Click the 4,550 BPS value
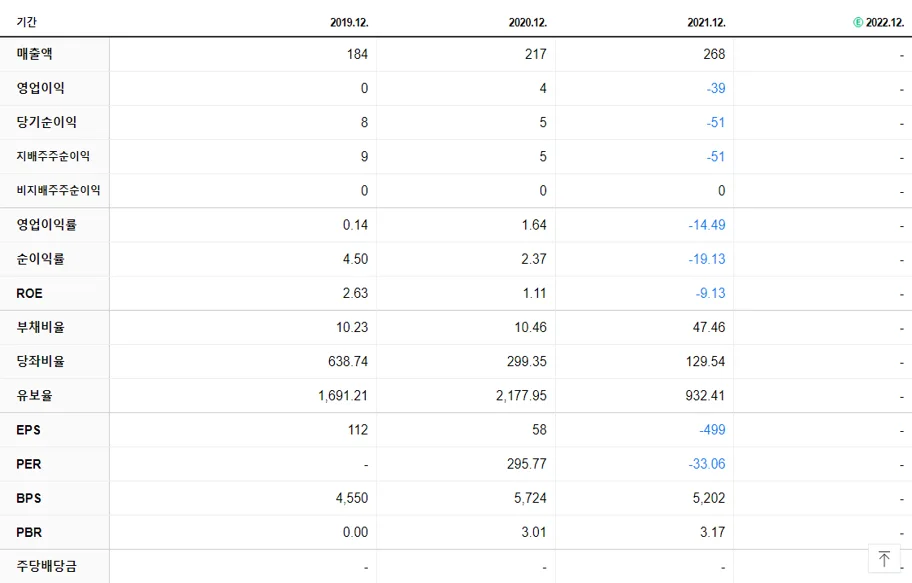The height and width of the screenshot is (583, 912). (x=352, y=498)
